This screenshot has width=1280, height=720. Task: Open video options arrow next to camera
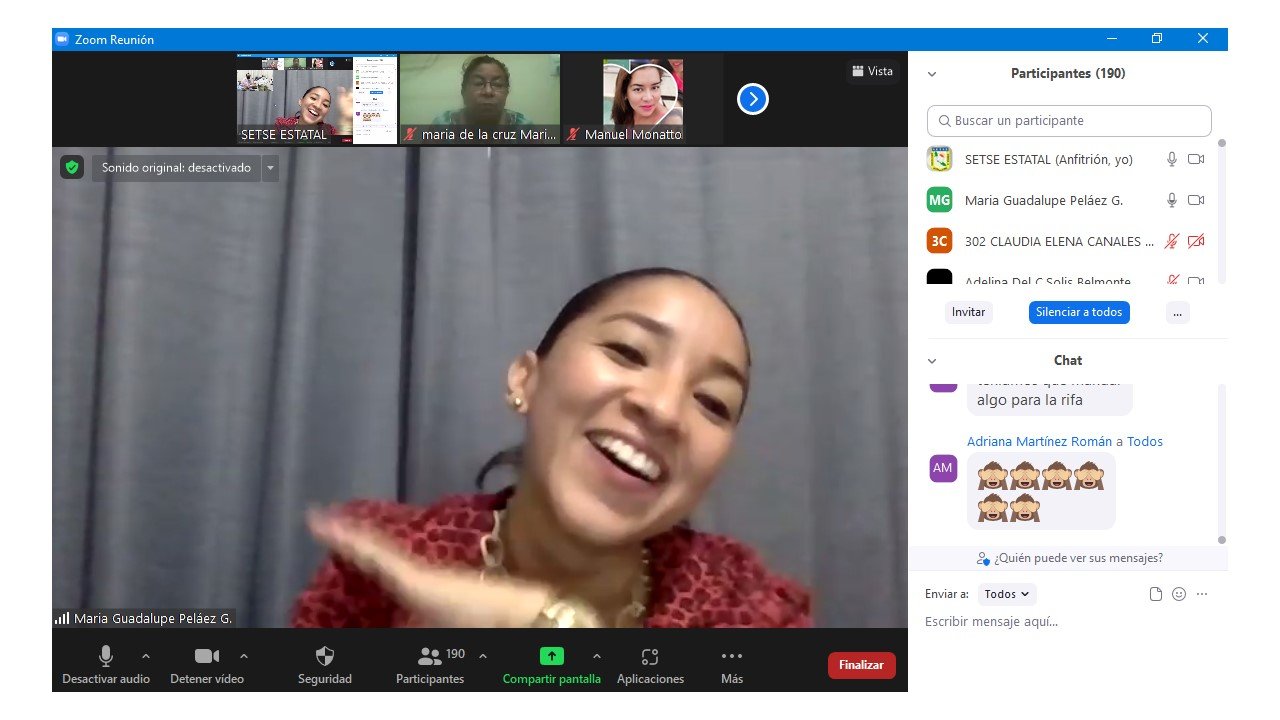[x=244, y=656]
